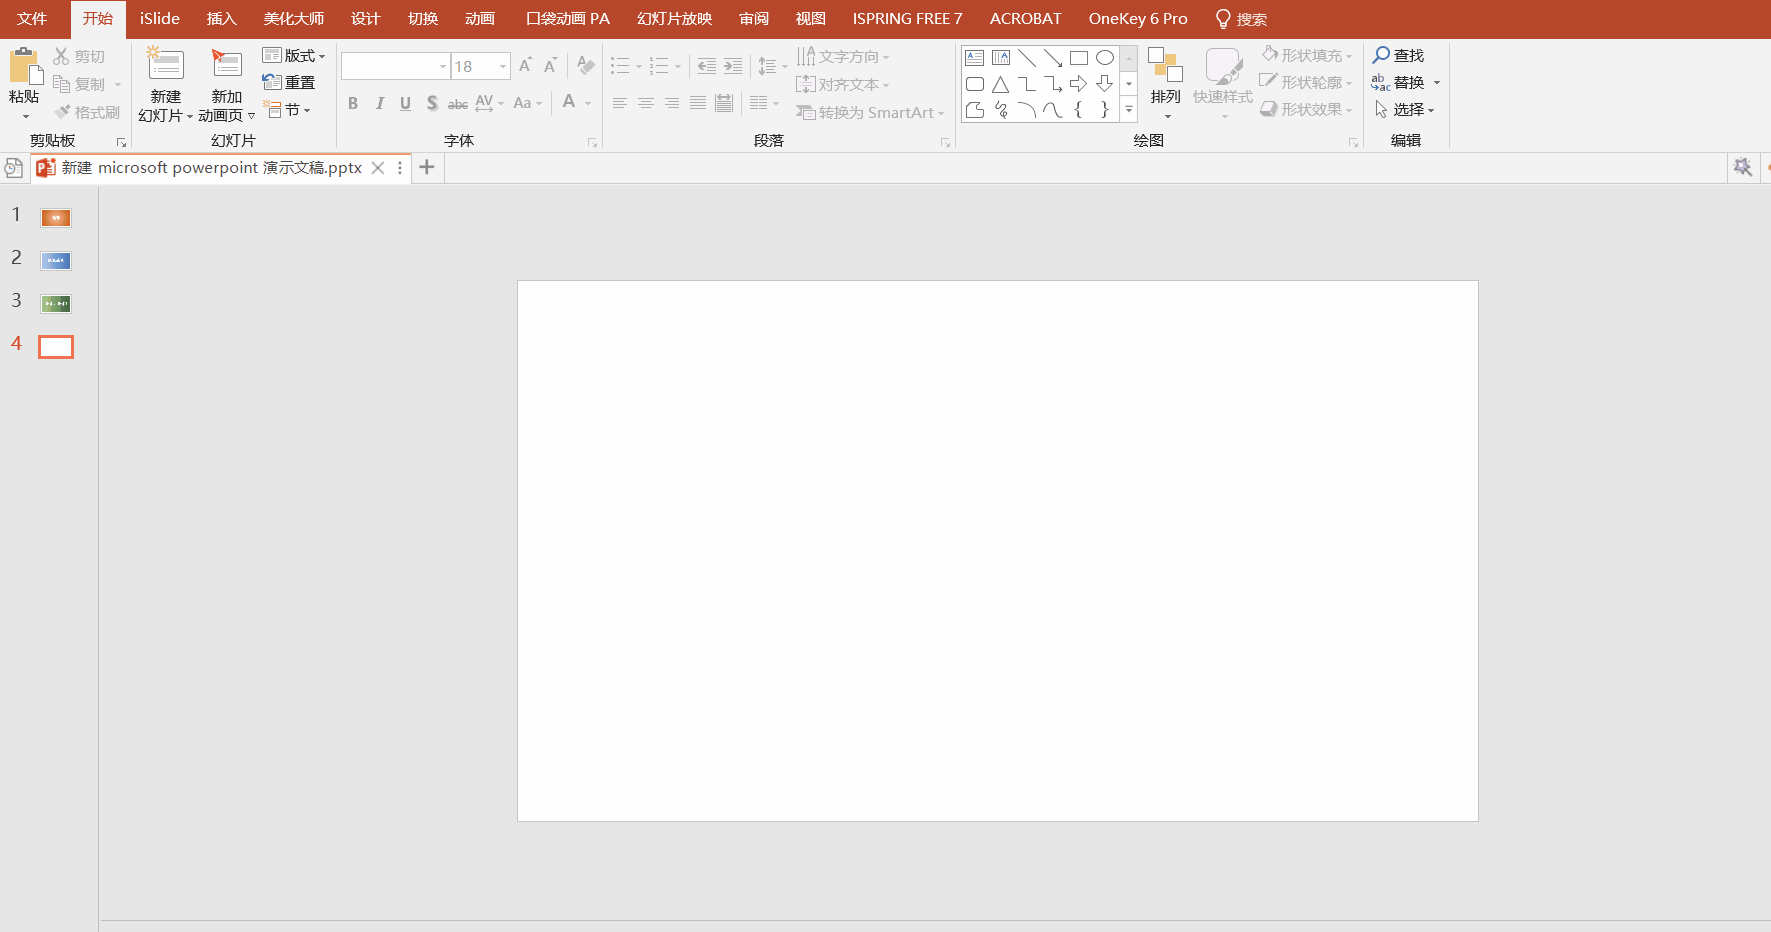Decrease font size with the smaller A icon
The height and width of the screenshot is (932, 1771).
coord(550,66)
